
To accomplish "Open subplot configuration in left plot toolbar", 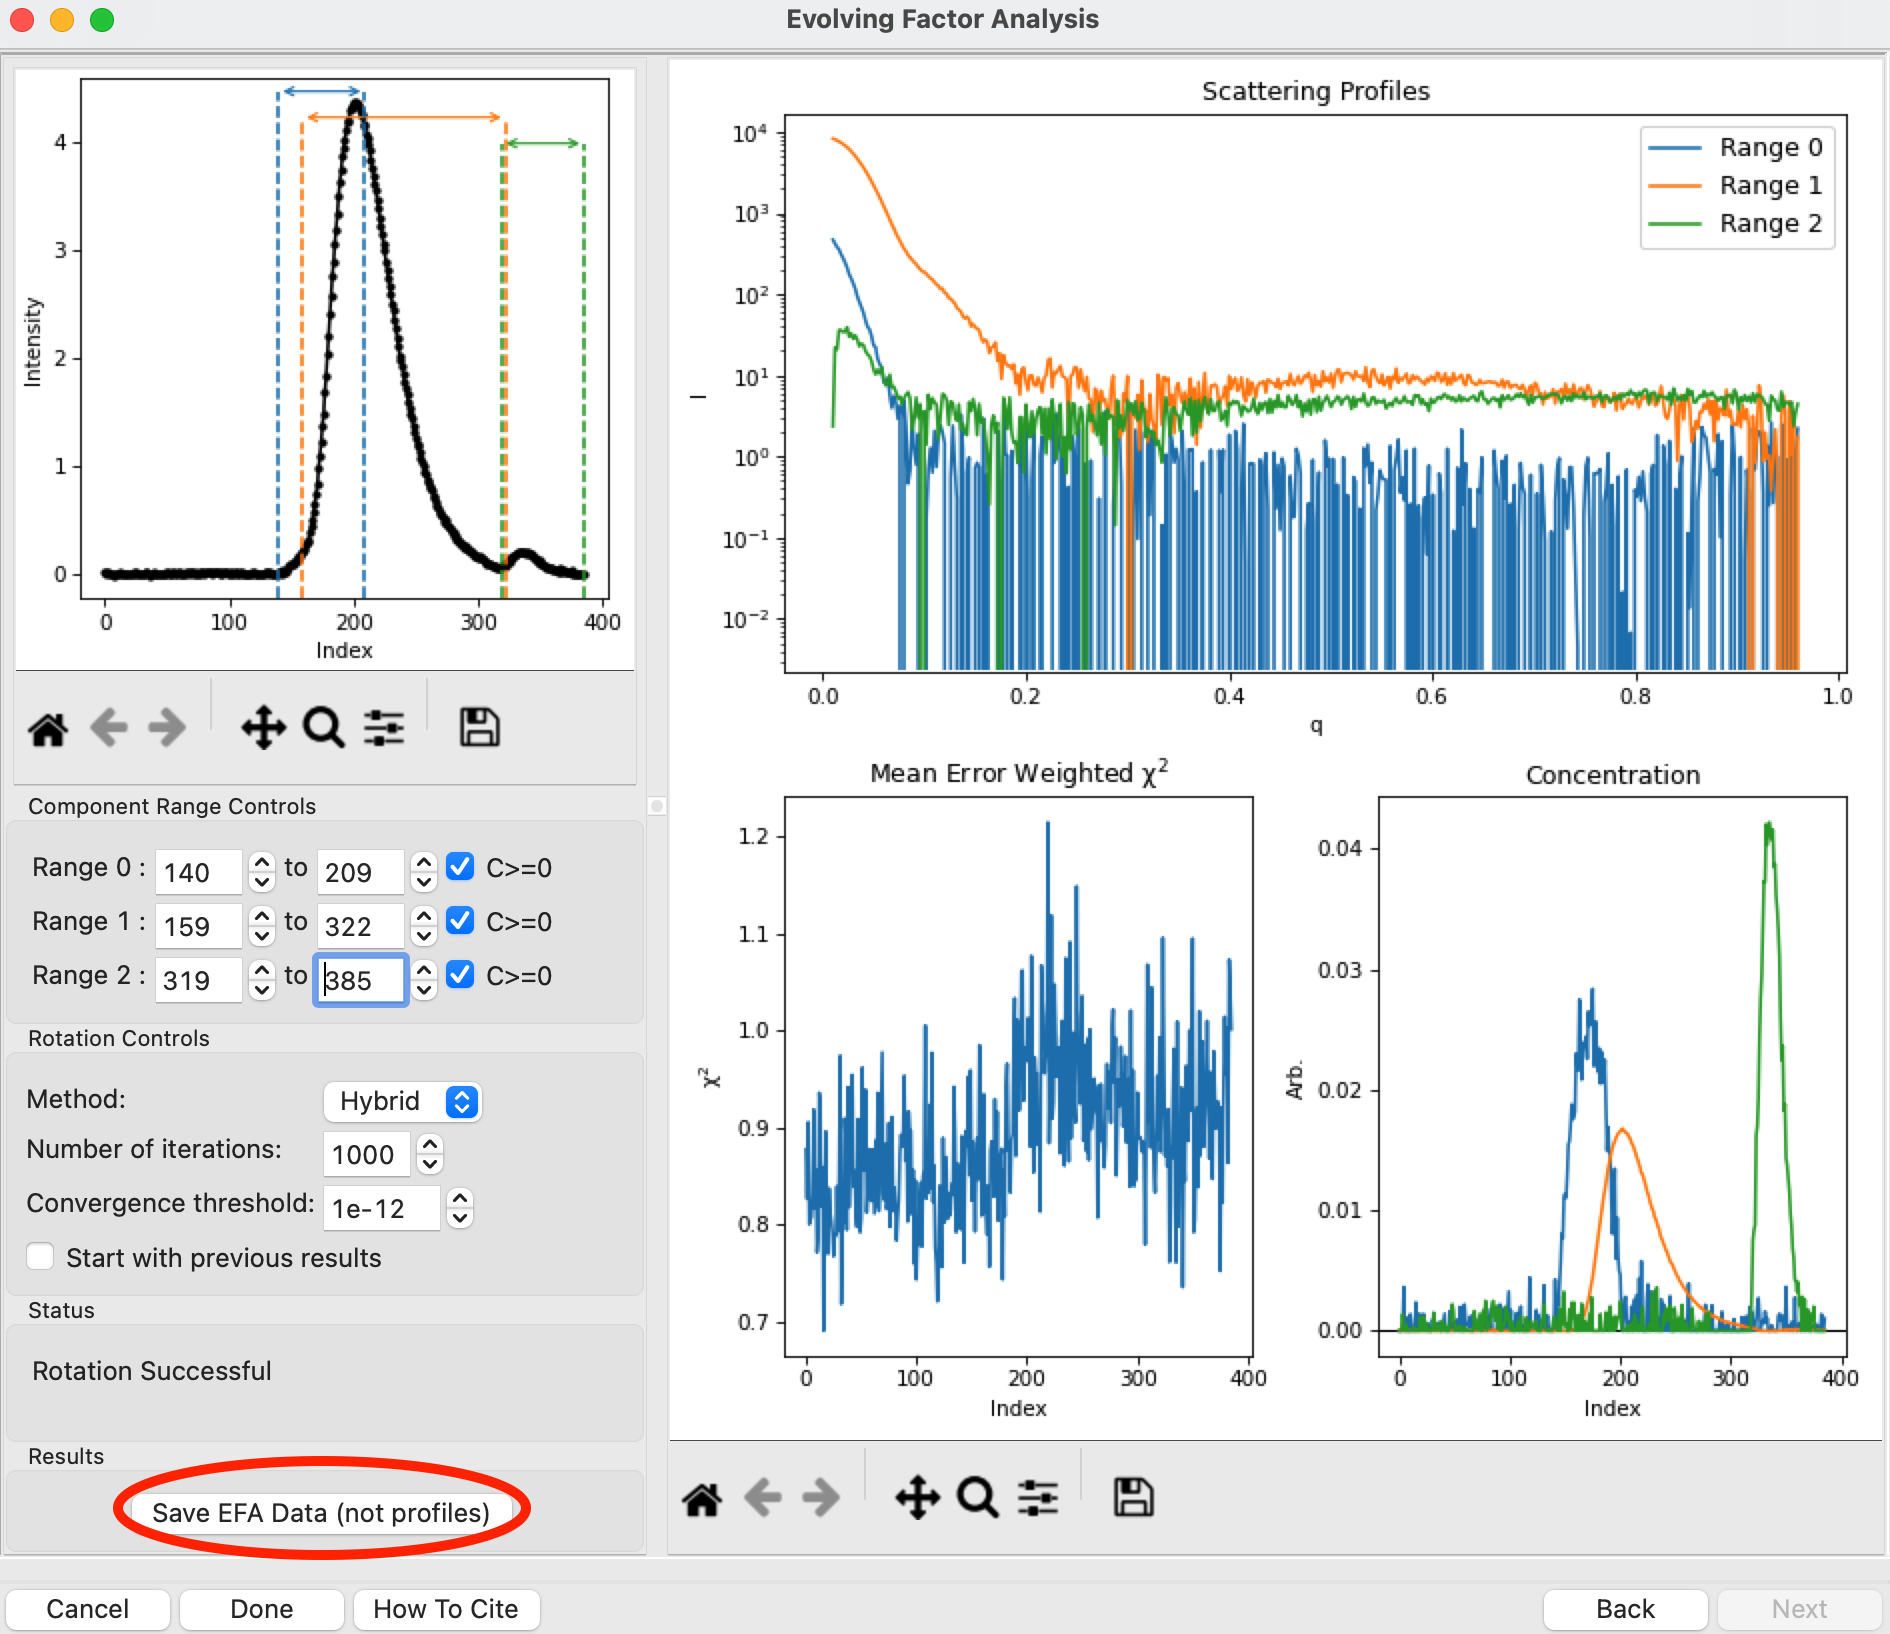I will click(x=384, y=728).
